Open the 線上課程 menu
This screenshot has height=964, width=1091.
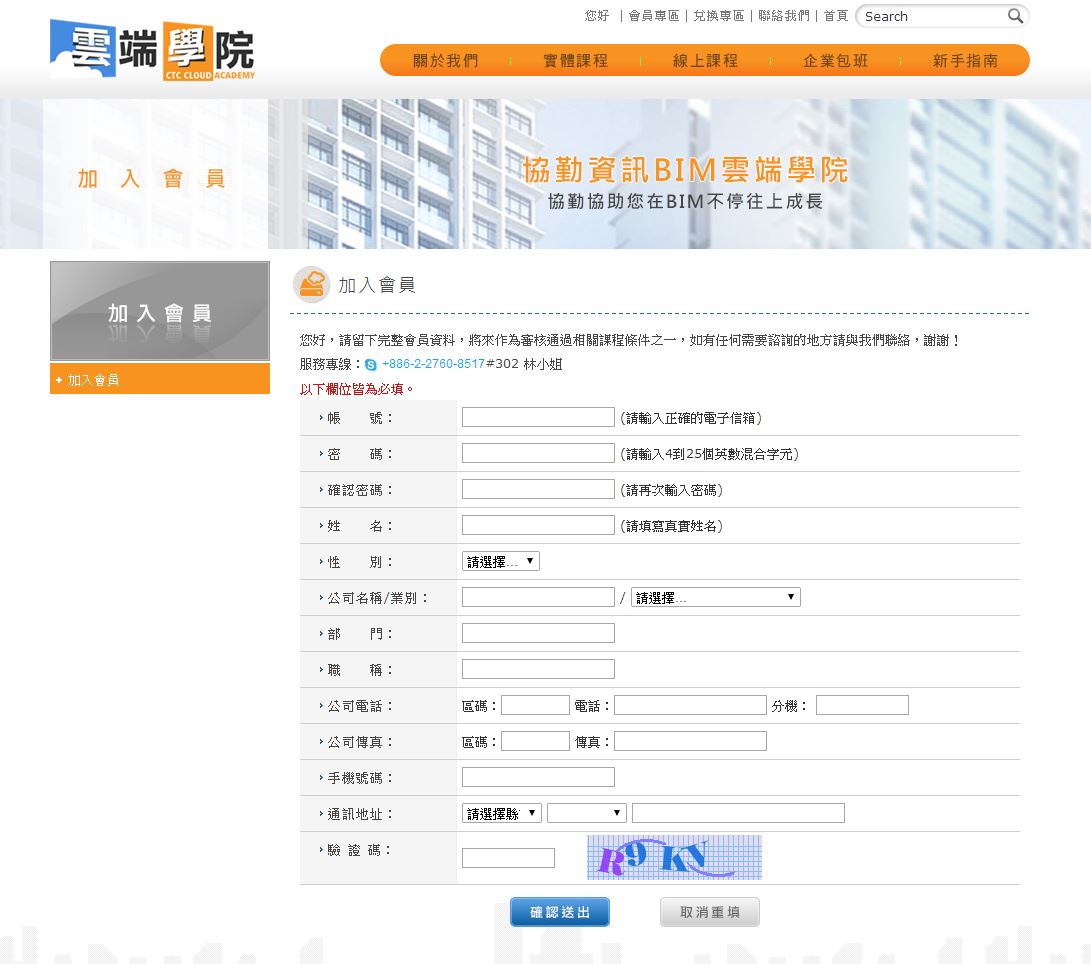point(705,61)
